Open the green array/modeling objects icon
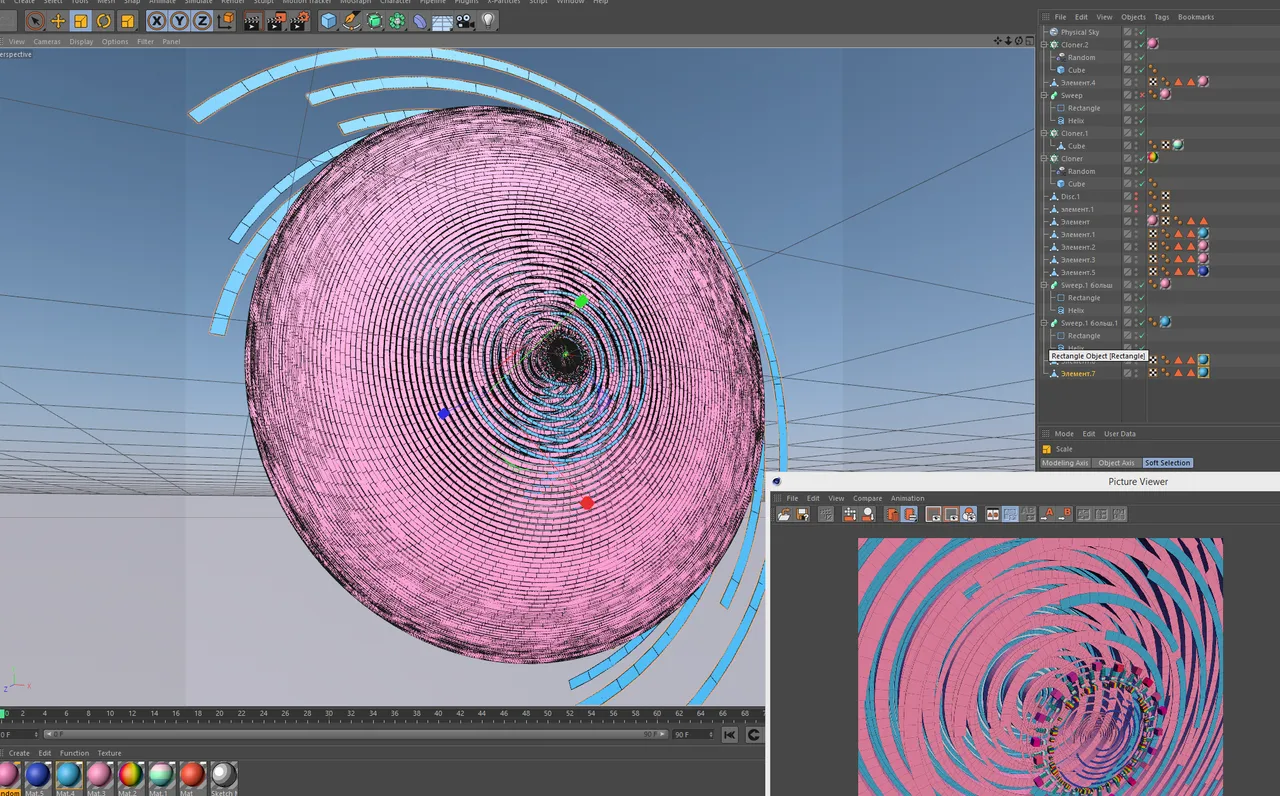Image resolution: width=1280 pixels, height=796 pixels. click(x=397, y=20)
